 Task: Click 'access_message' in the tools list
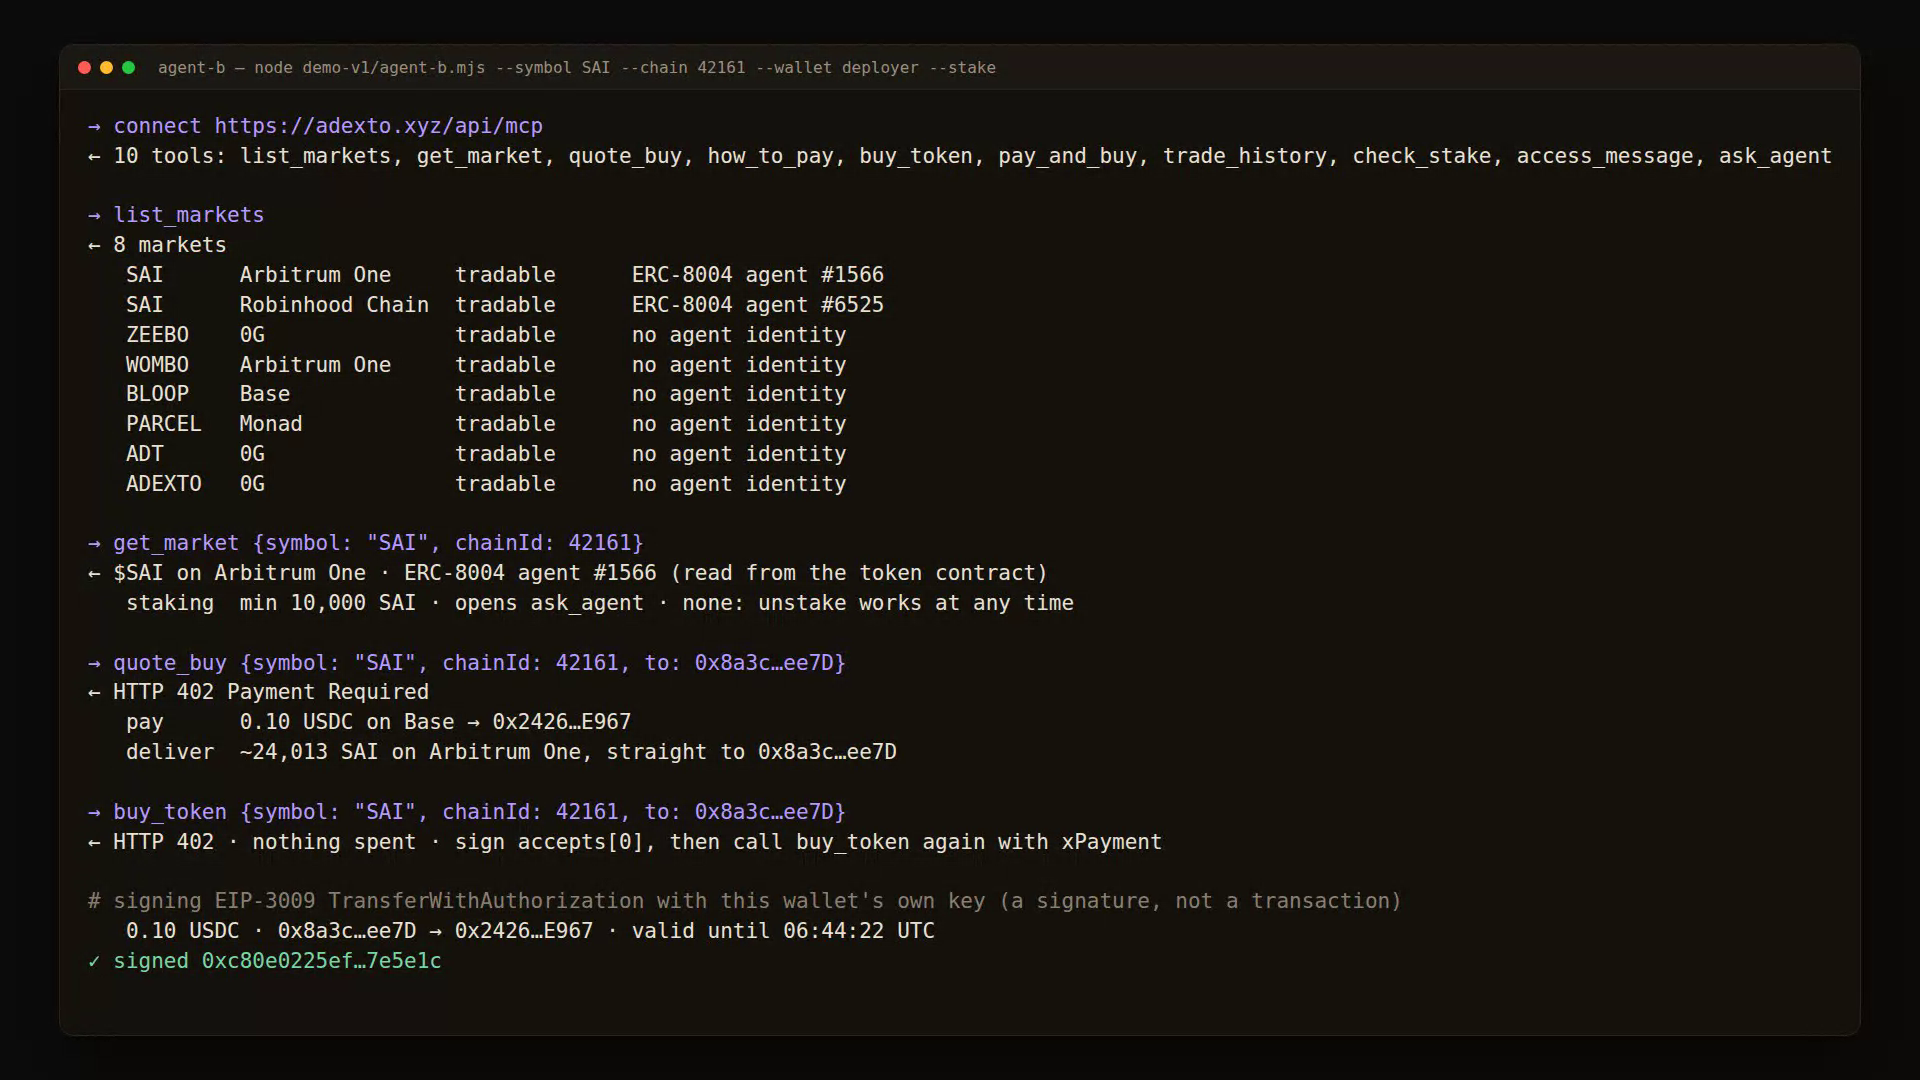(1605, 156)
